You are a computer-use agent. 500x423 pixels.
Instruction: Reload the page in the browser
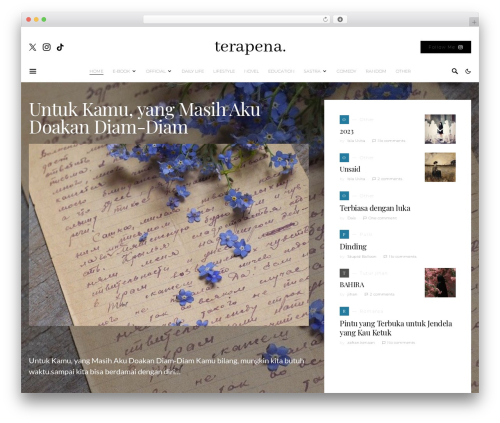coord(325,19)
